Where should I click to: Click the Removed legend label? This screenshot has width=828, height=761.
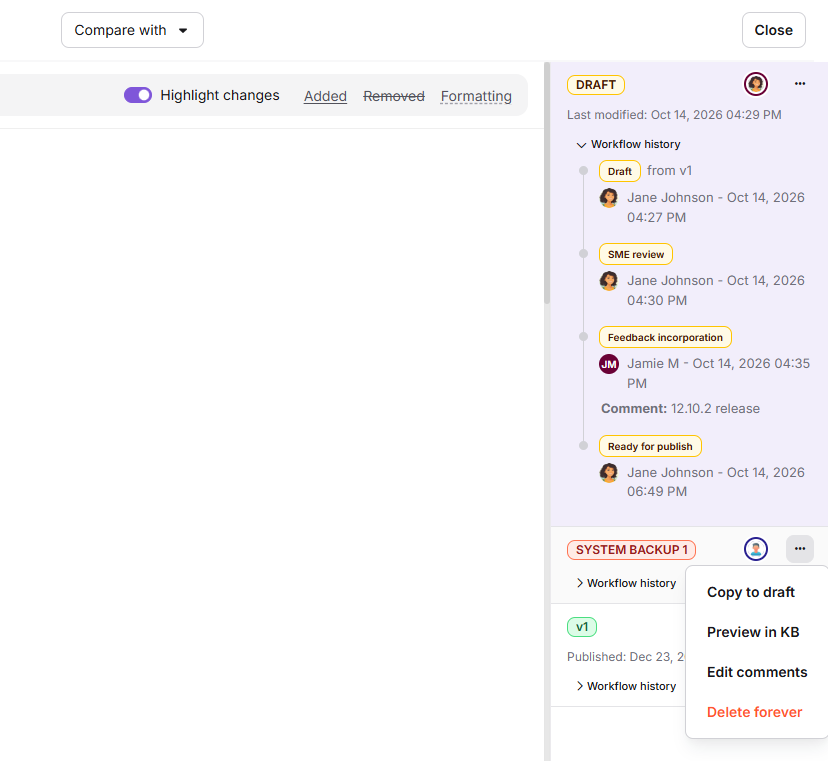(x=394, y=96)
